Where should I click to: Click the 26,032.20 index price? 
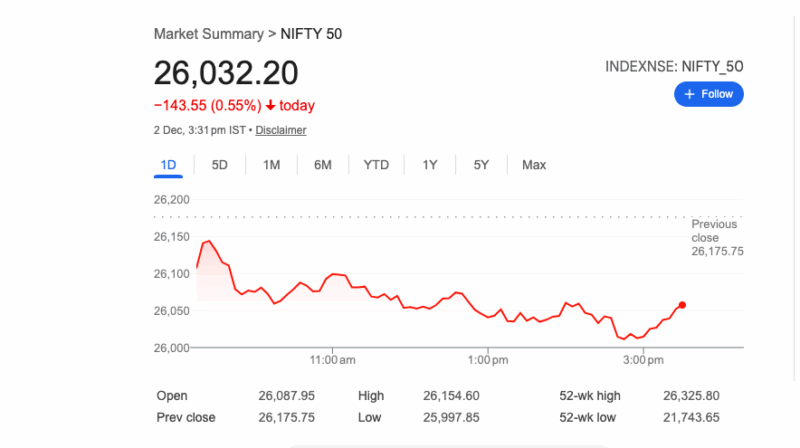coord(226,73)
